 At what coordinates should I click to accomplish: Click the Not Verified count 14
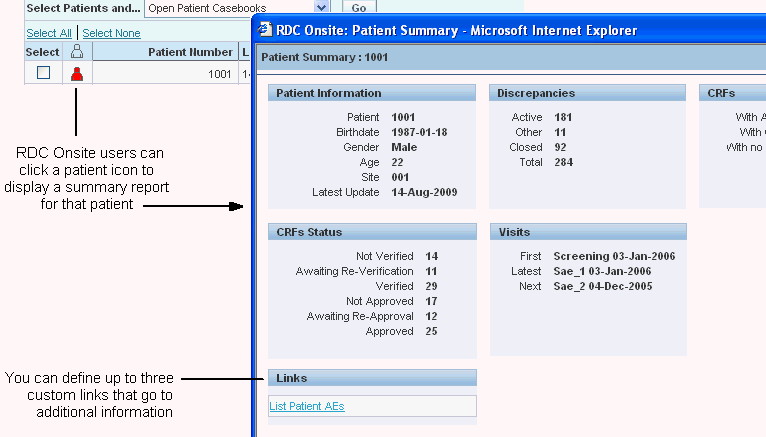point(431,256)
